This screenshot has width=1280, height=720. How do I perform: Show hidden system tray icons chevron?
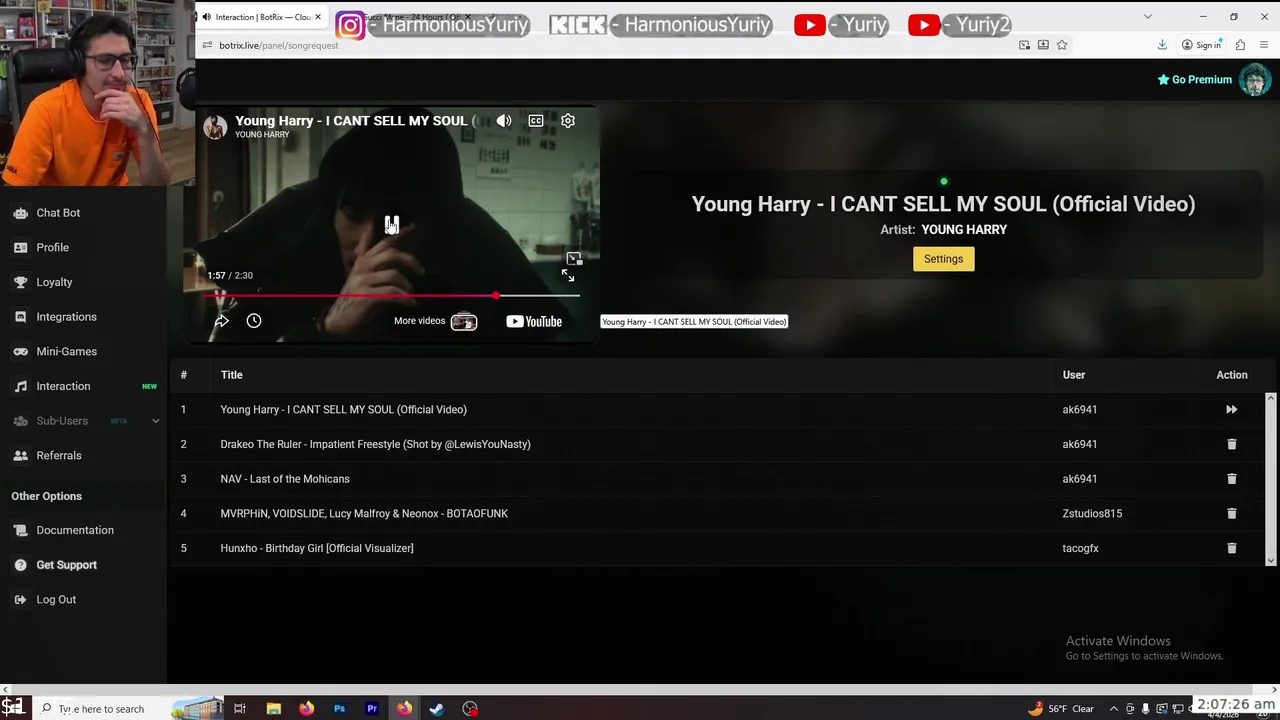tap(1114, 709)
